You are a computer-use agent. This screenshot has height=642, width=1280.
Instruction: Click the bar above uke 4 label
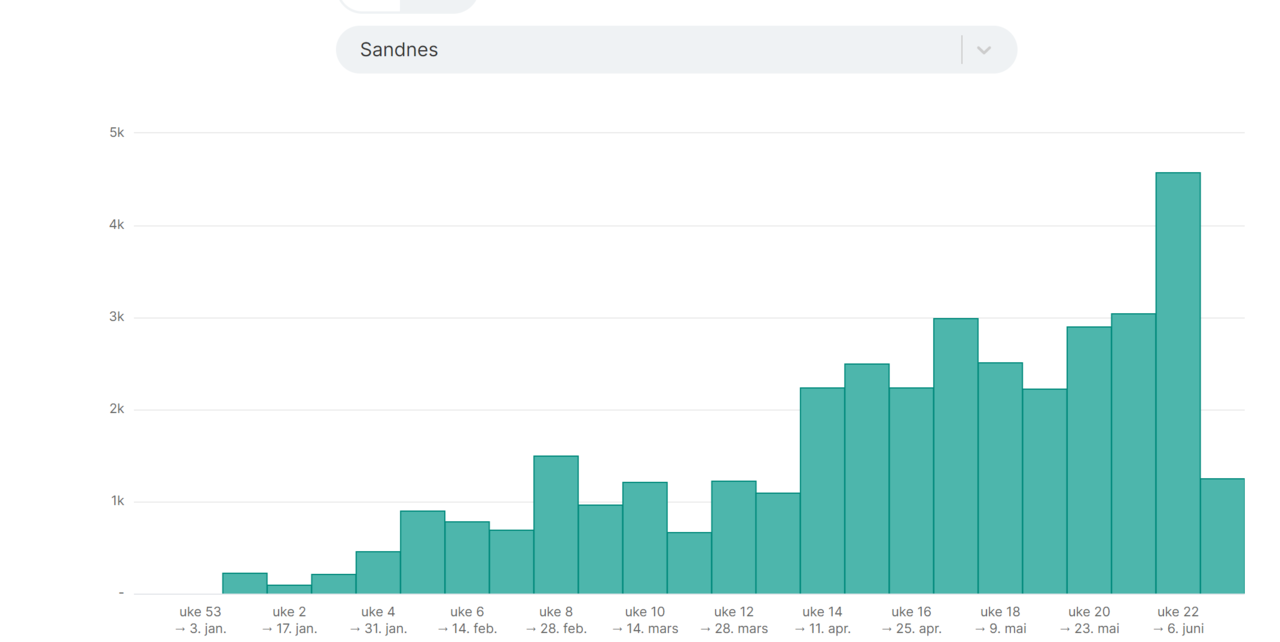coord(378,572)
